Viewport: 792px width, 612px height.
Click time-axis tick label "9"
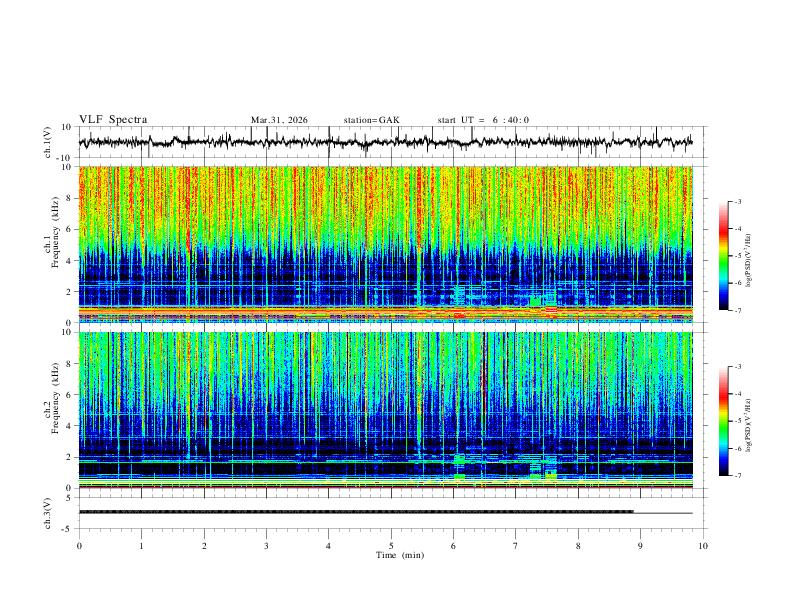click(640, 546)
